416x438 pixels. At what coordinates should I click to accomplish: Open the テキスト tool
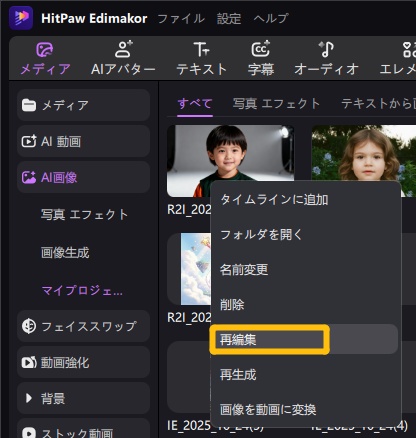pyautogui.click(x=201, y=58)
